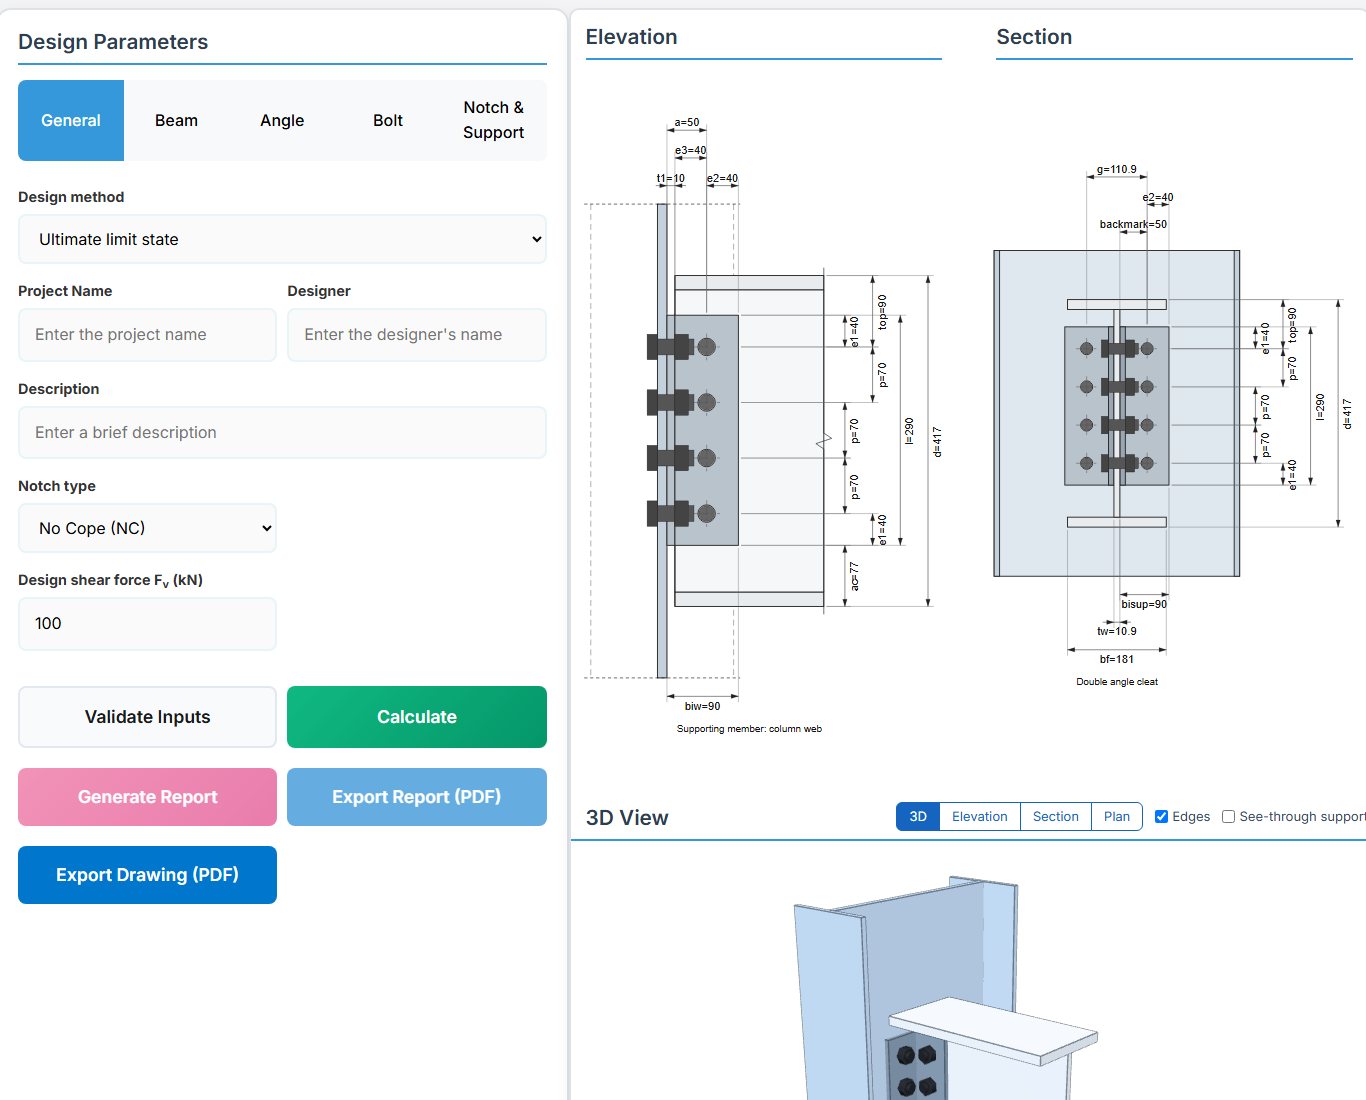The width and height of the screenshot is (1366, 1100).
Task: Click the "backmark=50" dimension label
Action: (x=1133, y=224)
